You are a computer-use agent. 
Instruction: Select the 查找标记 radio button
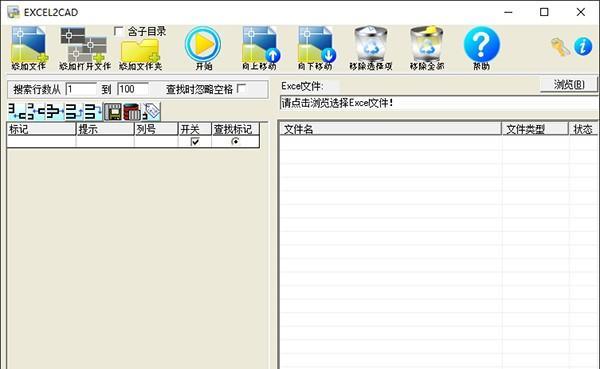(235, 141)
